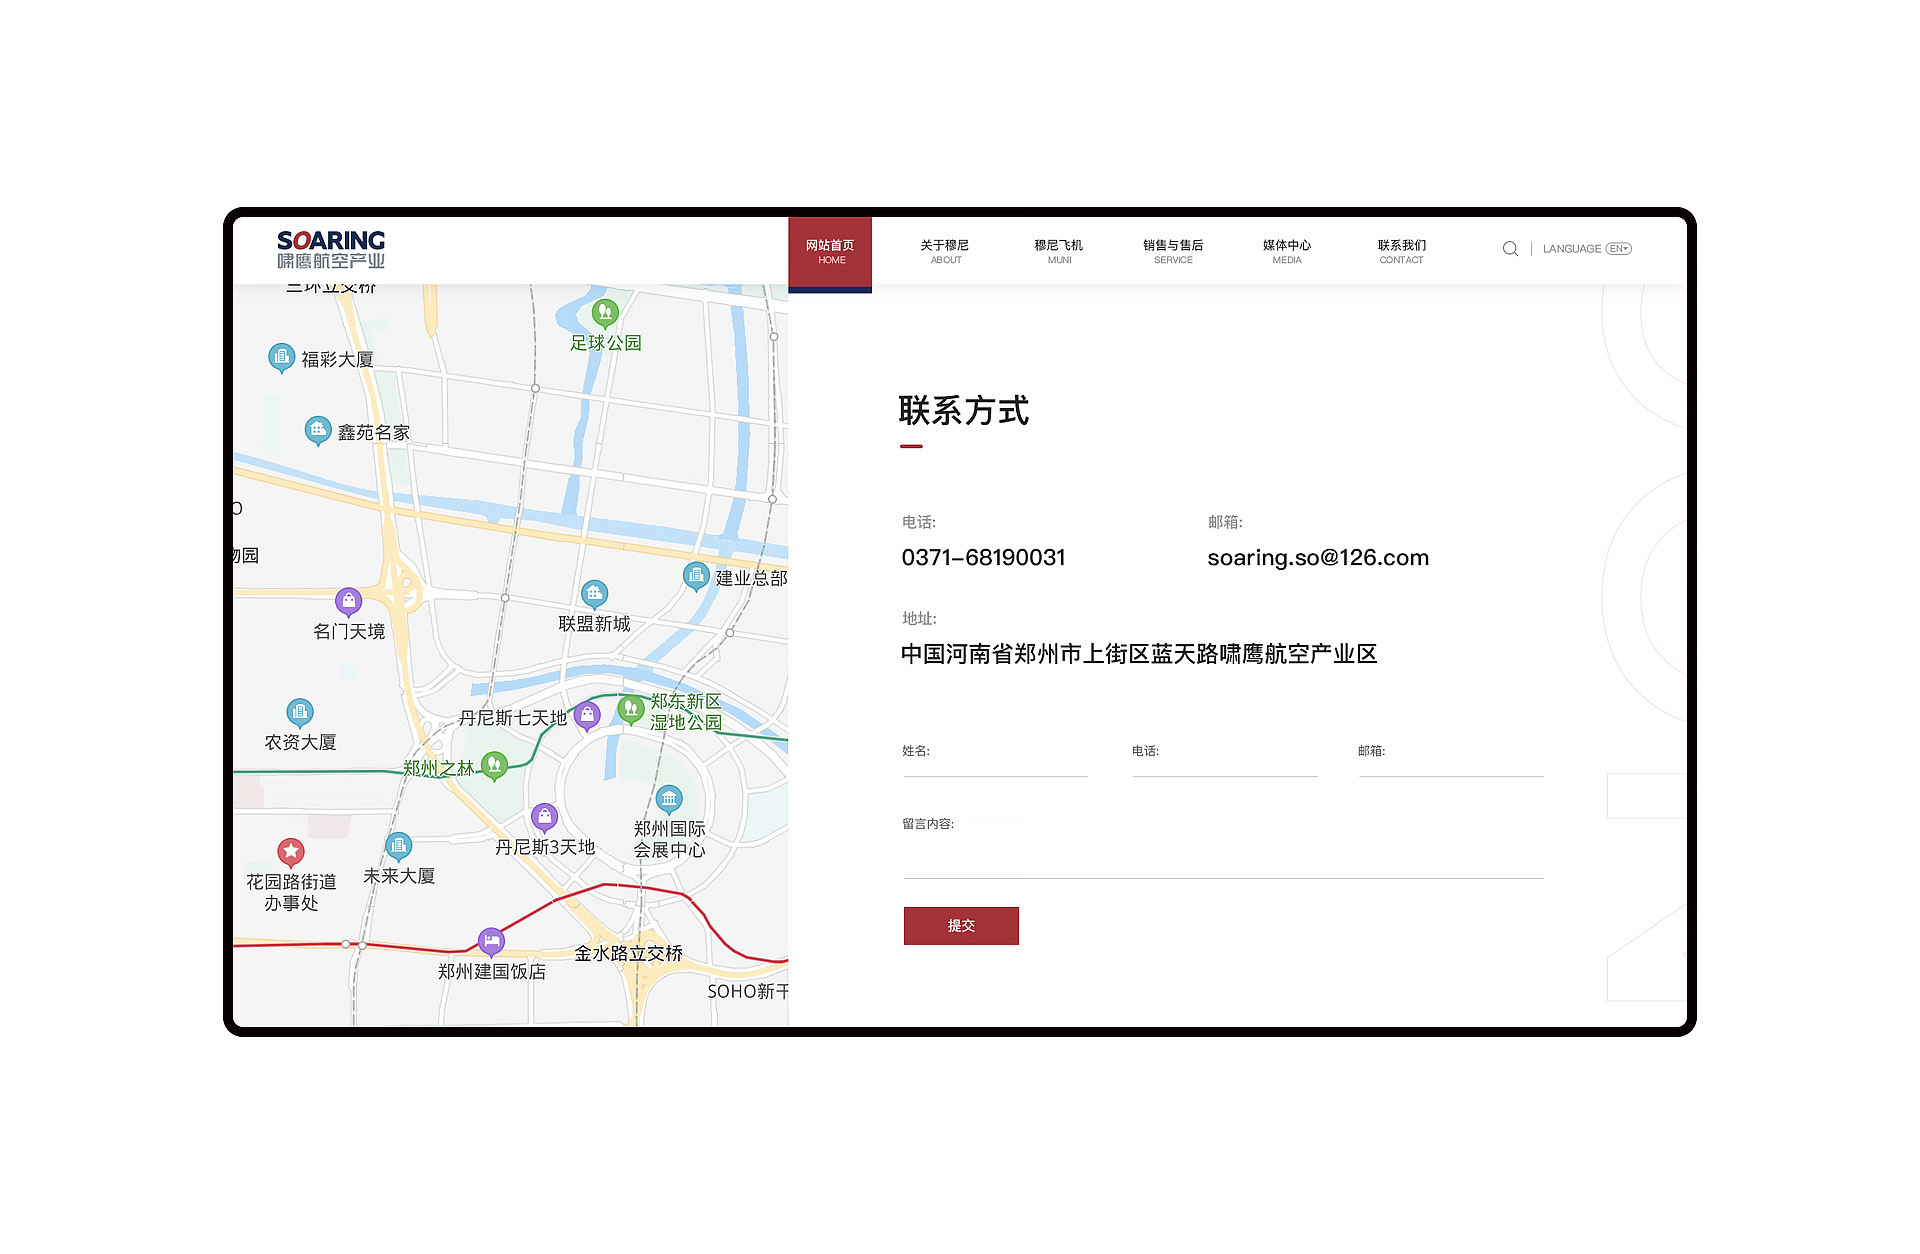Open 联系我们 CONTACT menu item

(1402, 252)
